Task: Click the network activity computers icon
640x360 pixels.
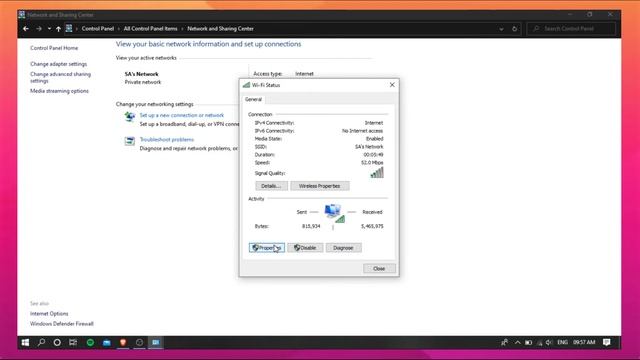Action: click(334, 213)
